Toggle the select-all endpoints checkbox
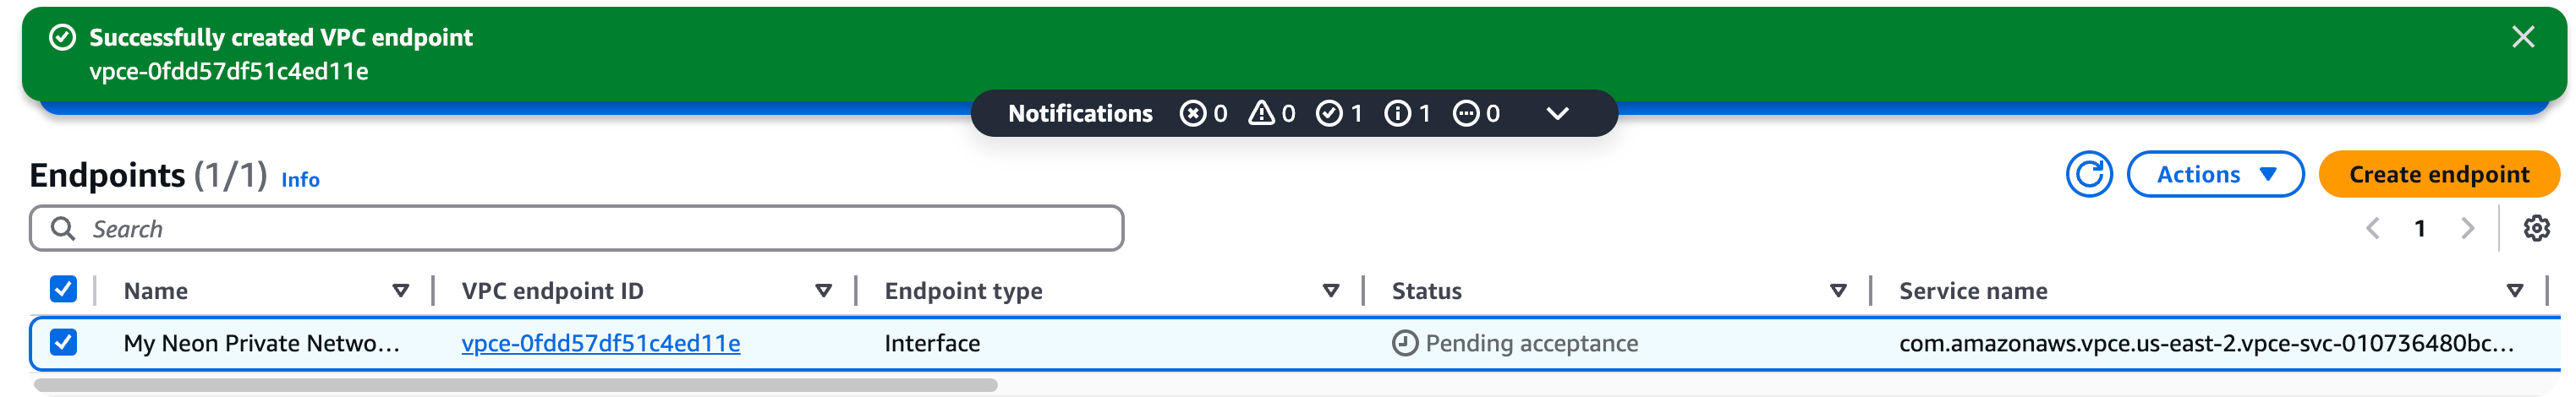The width and height of the screenshot is (2576, 397). pyautogui.click(x=63, y=290)
